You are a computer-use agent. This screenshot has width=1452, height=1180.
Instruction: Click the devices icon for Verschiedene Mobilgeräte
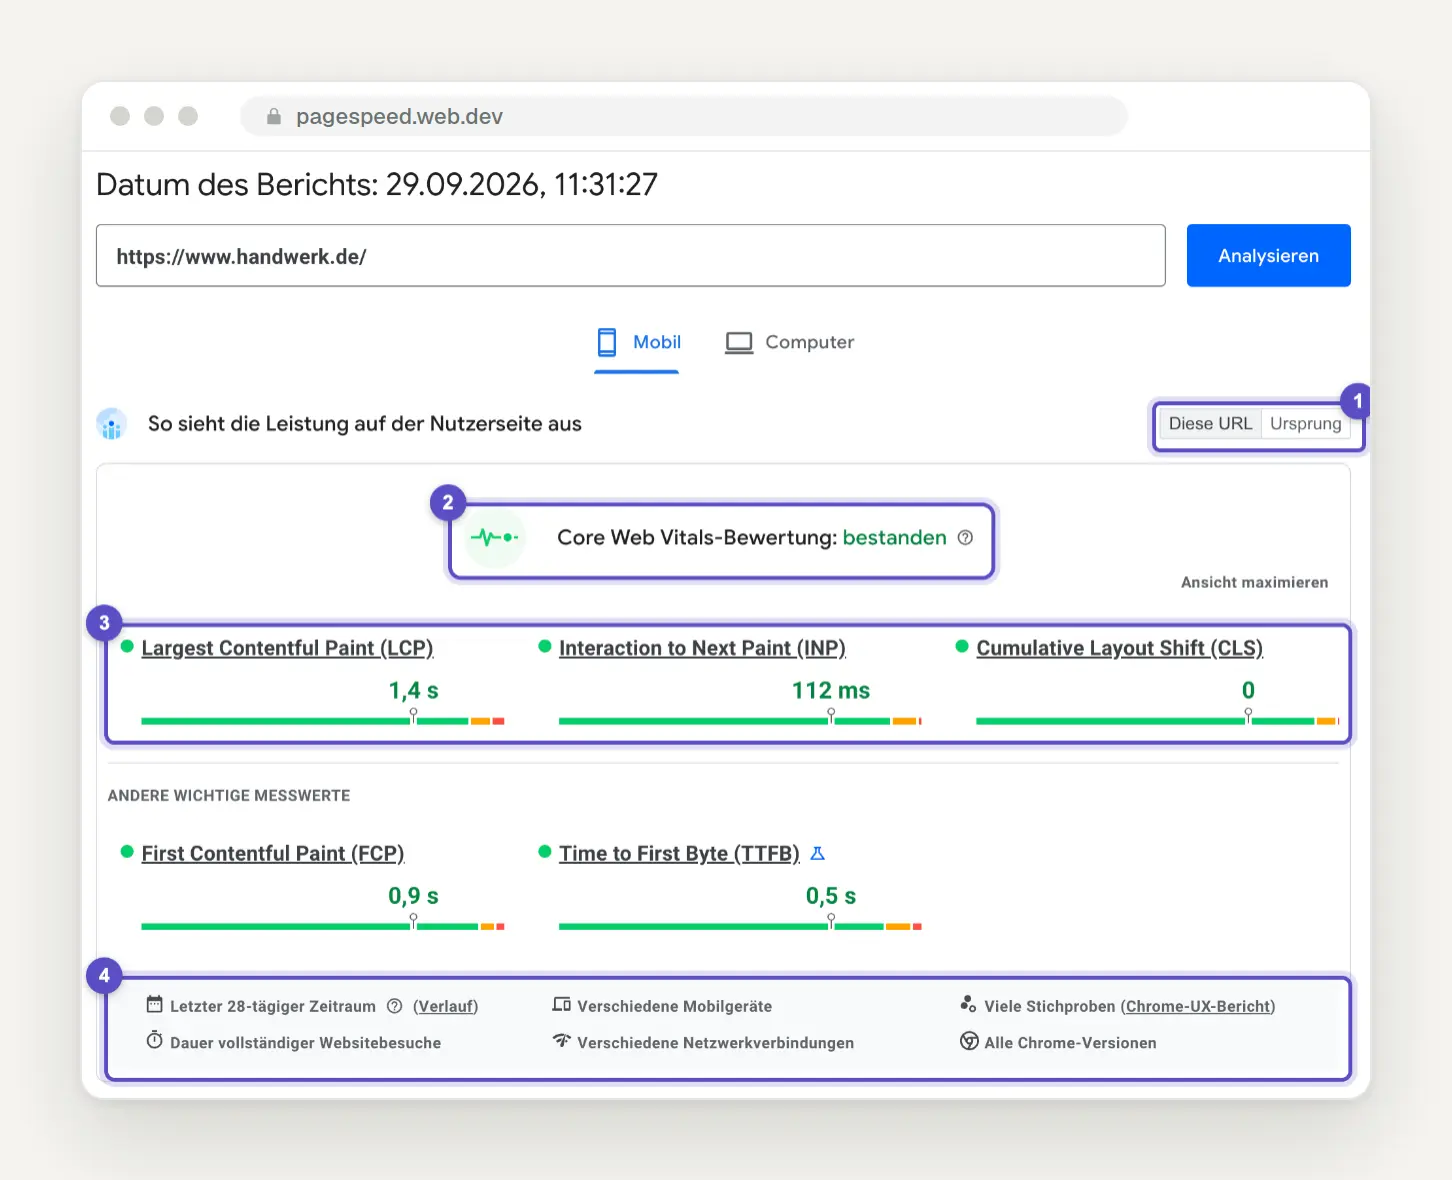click(562, 1004)
